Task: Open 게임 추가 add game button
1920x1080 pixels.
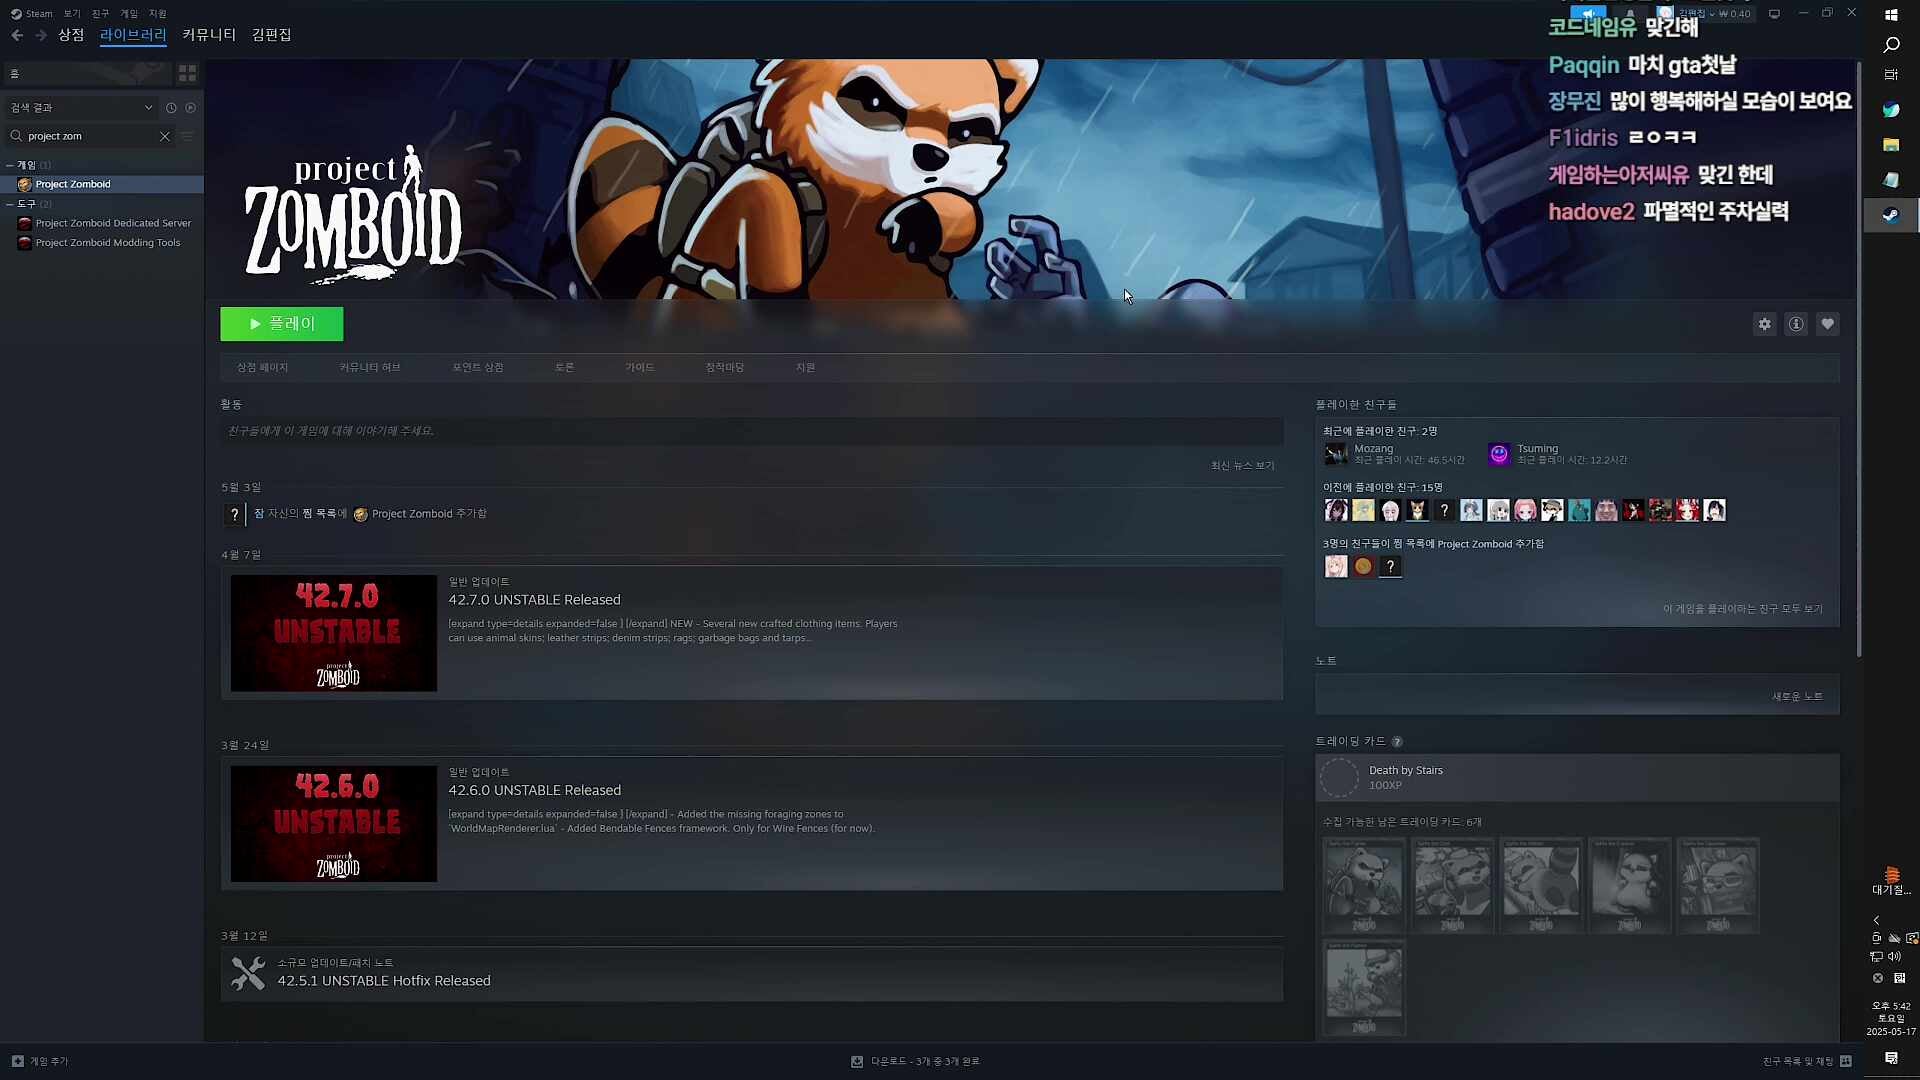Action: [40, 1062]
